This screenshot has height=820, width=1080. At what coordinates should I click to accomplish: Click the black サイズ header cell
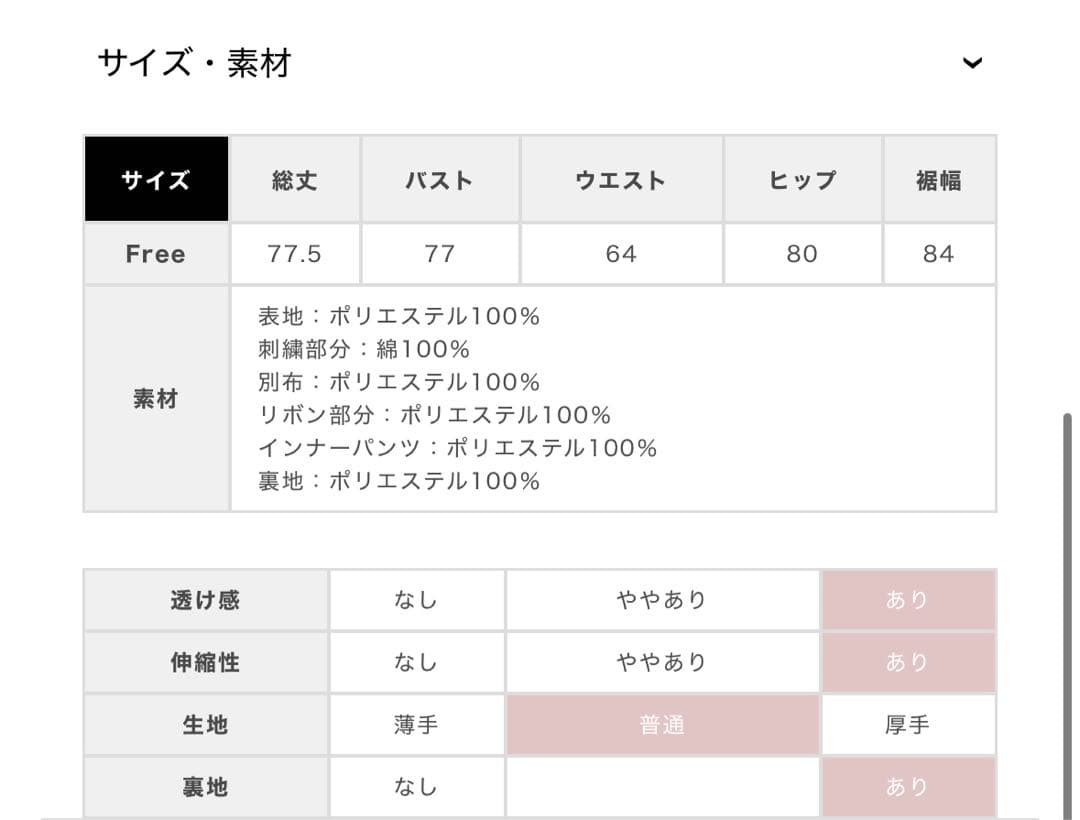pyautogui.click(x=156, y=179)
